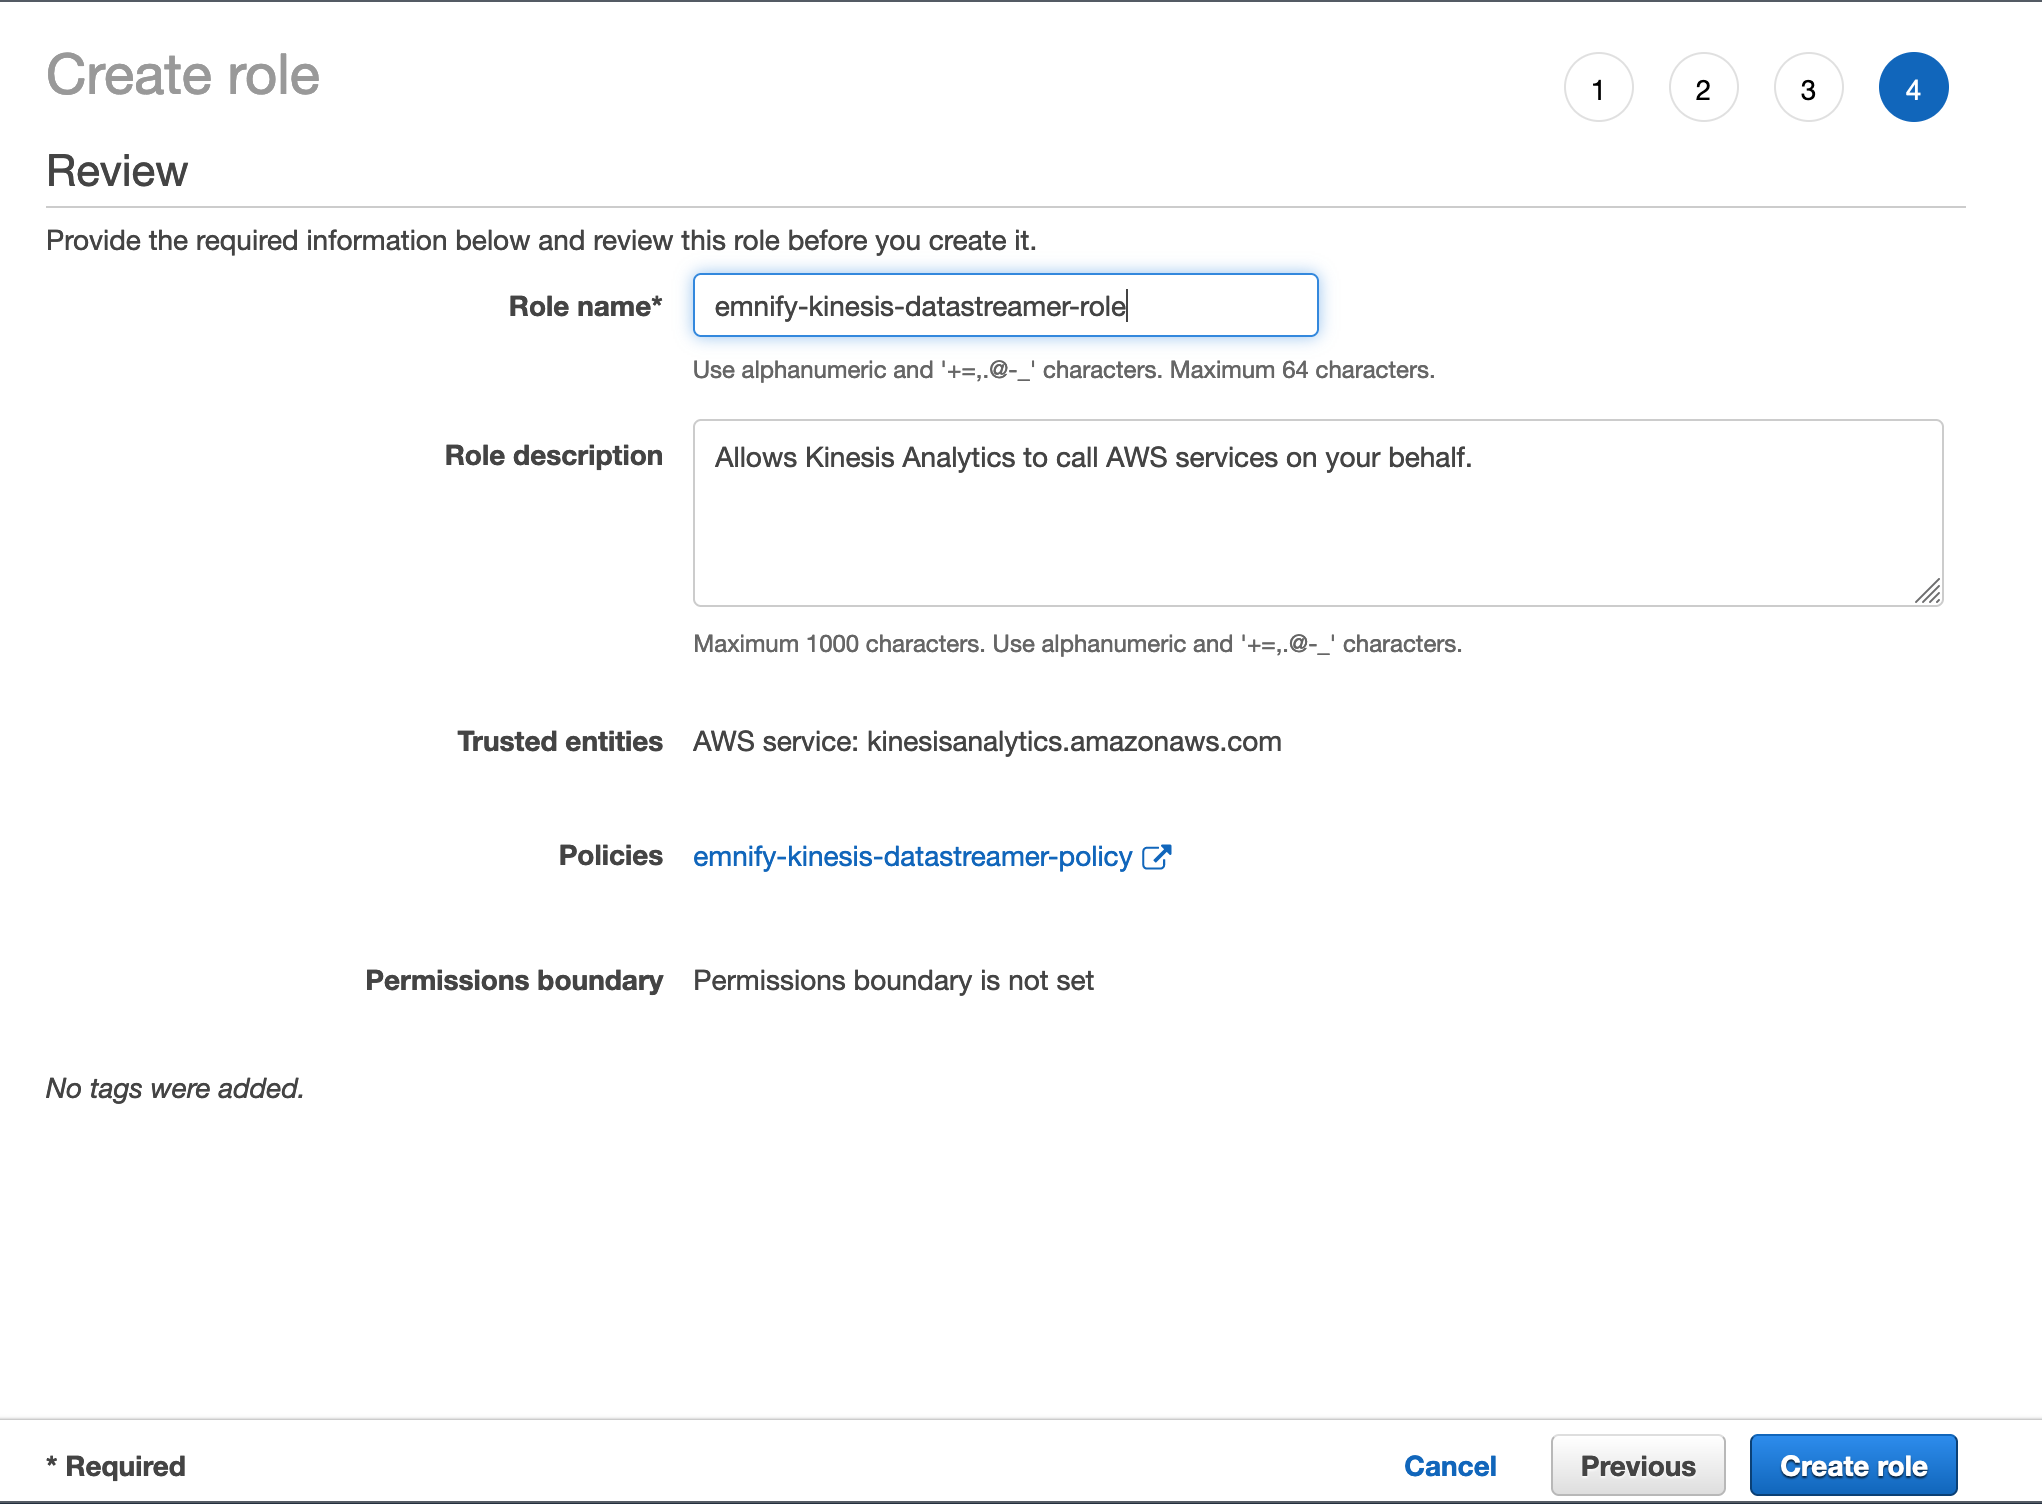Click the Review heading

pyautogui.click(x=117, y=171)
